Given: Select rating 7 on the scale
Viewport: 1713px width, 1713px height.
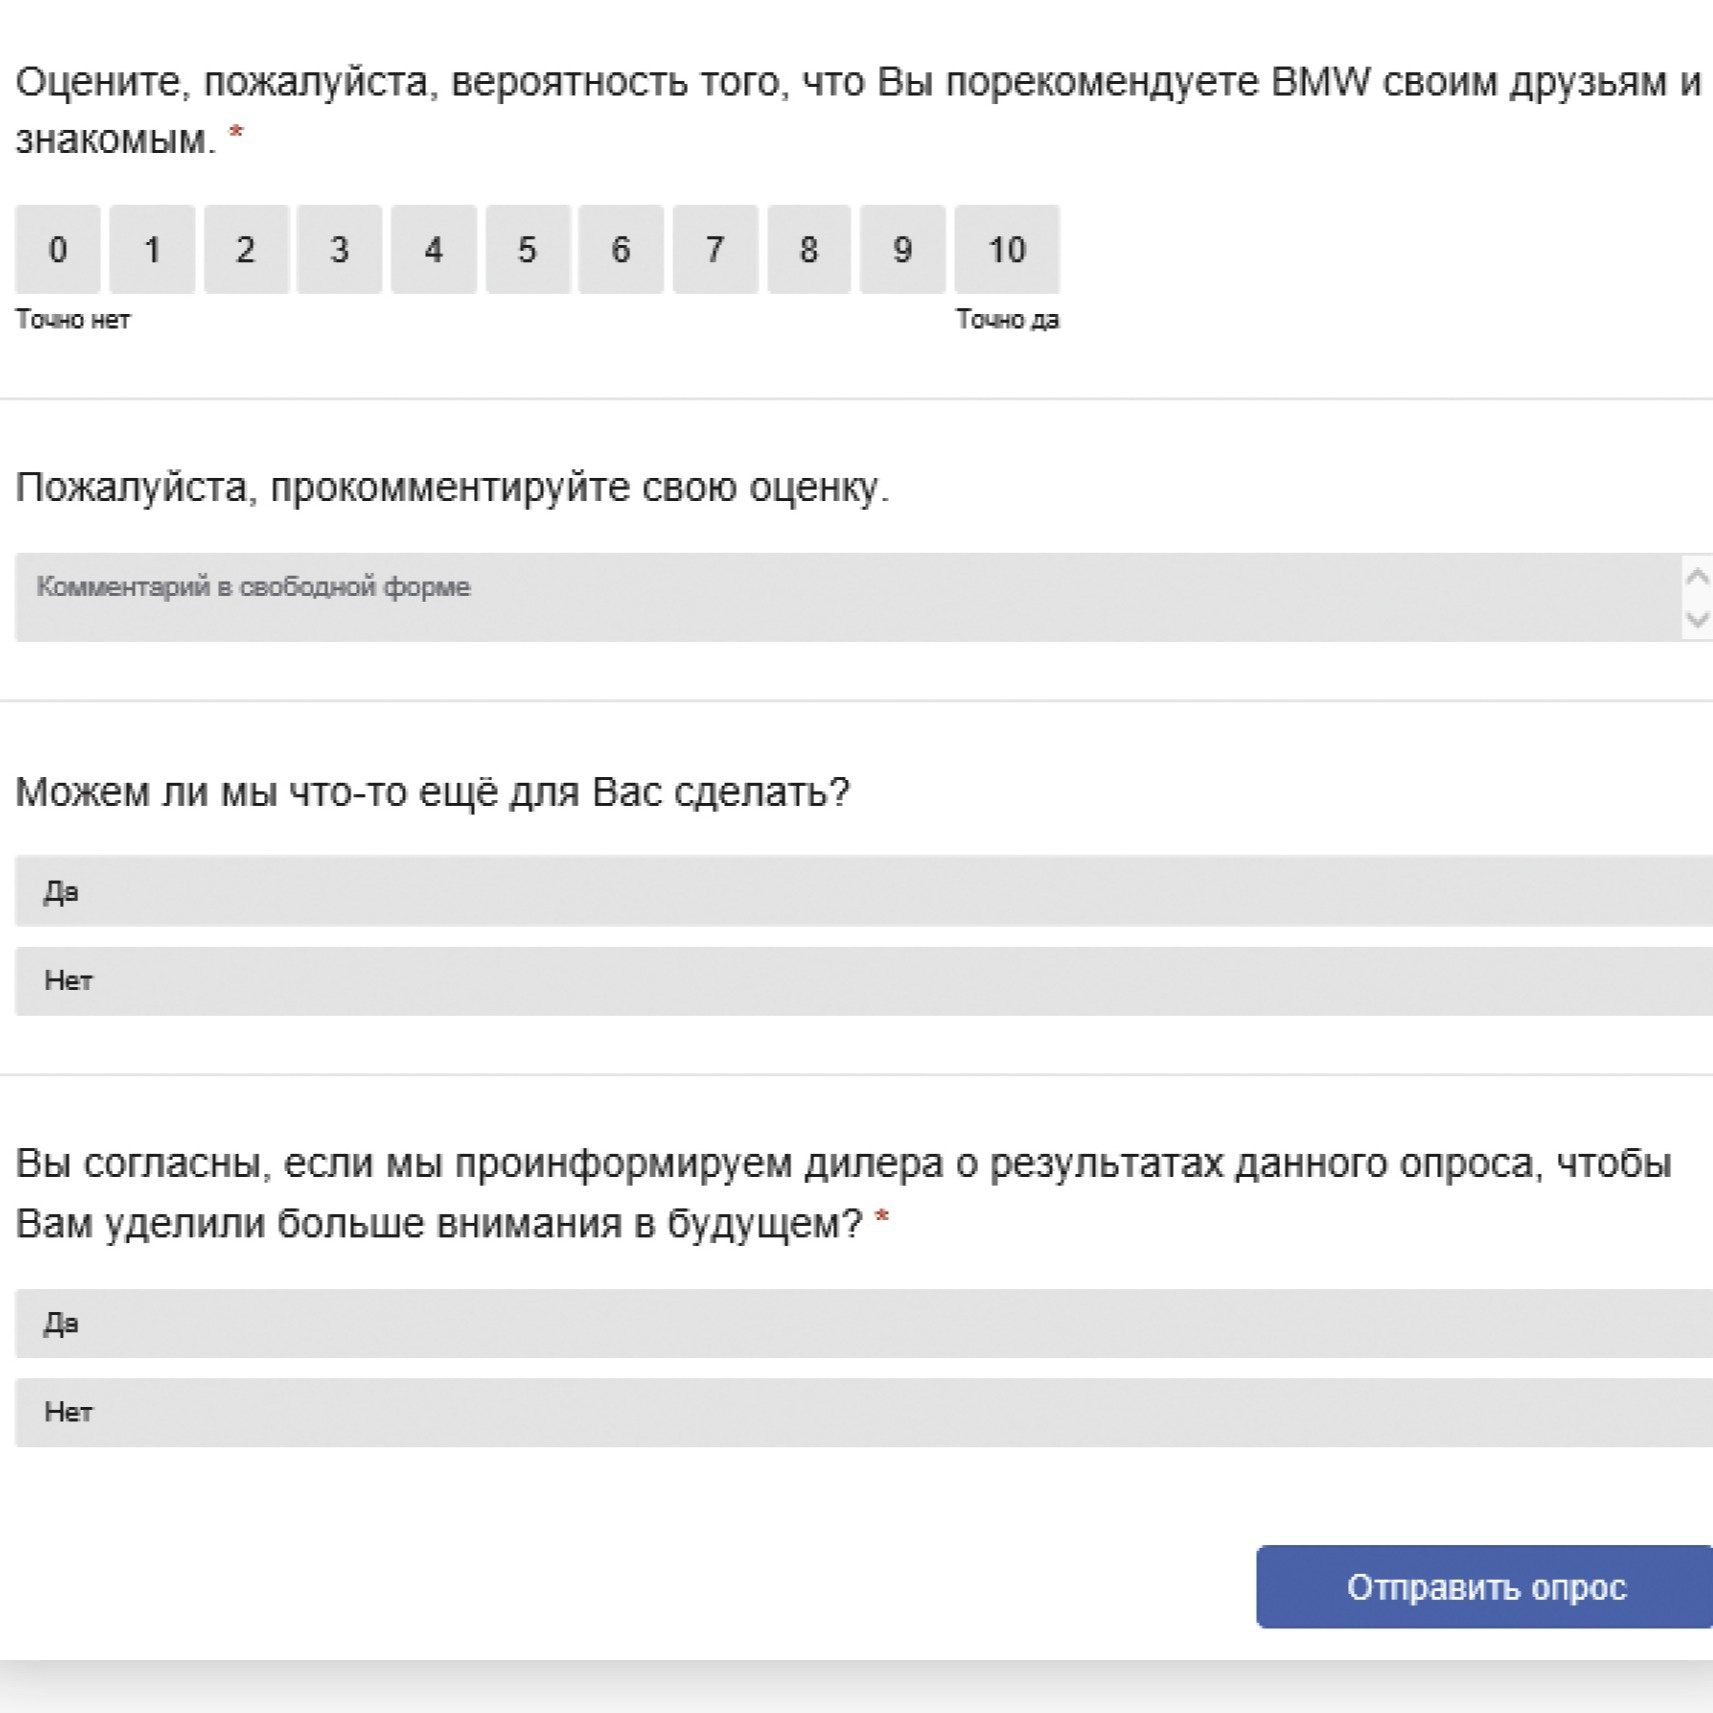Looking at the screenshot, I should pyautogui.click(x=715, y=249).
